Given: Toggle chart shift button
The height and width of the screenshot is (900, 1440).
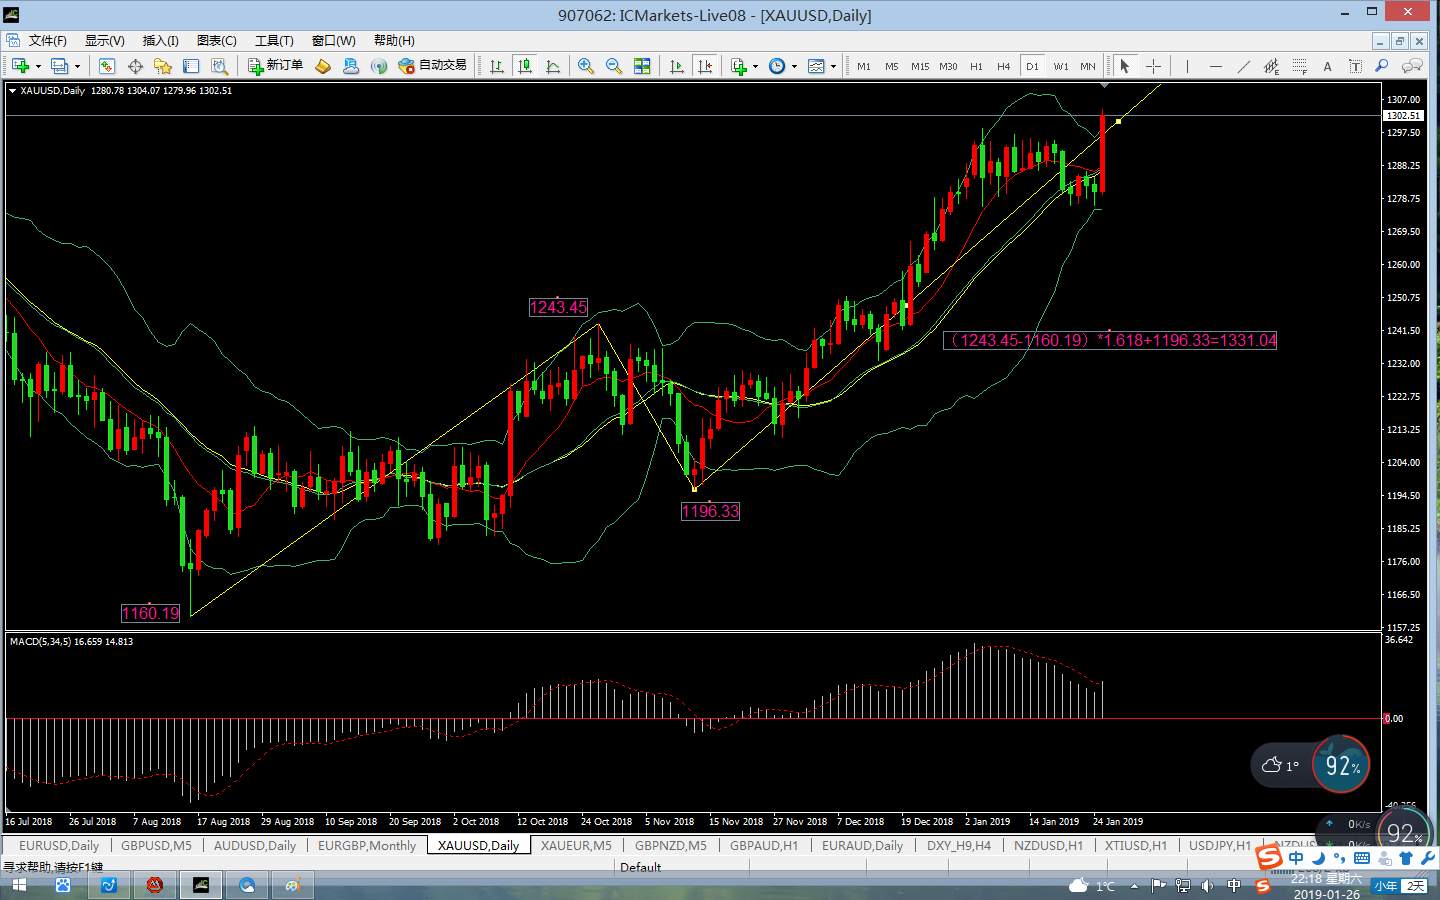Looking at the screenshot, I should coord(705,66).
